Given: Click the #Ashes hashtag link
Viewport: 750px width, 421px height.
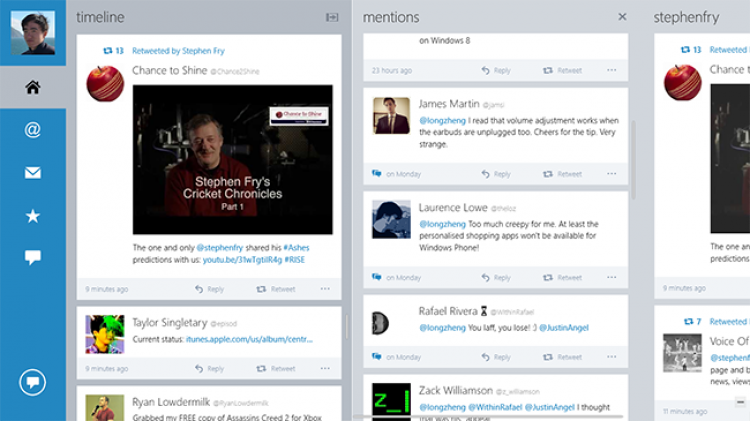Looking at the screenshot, I should coord(296,248).
